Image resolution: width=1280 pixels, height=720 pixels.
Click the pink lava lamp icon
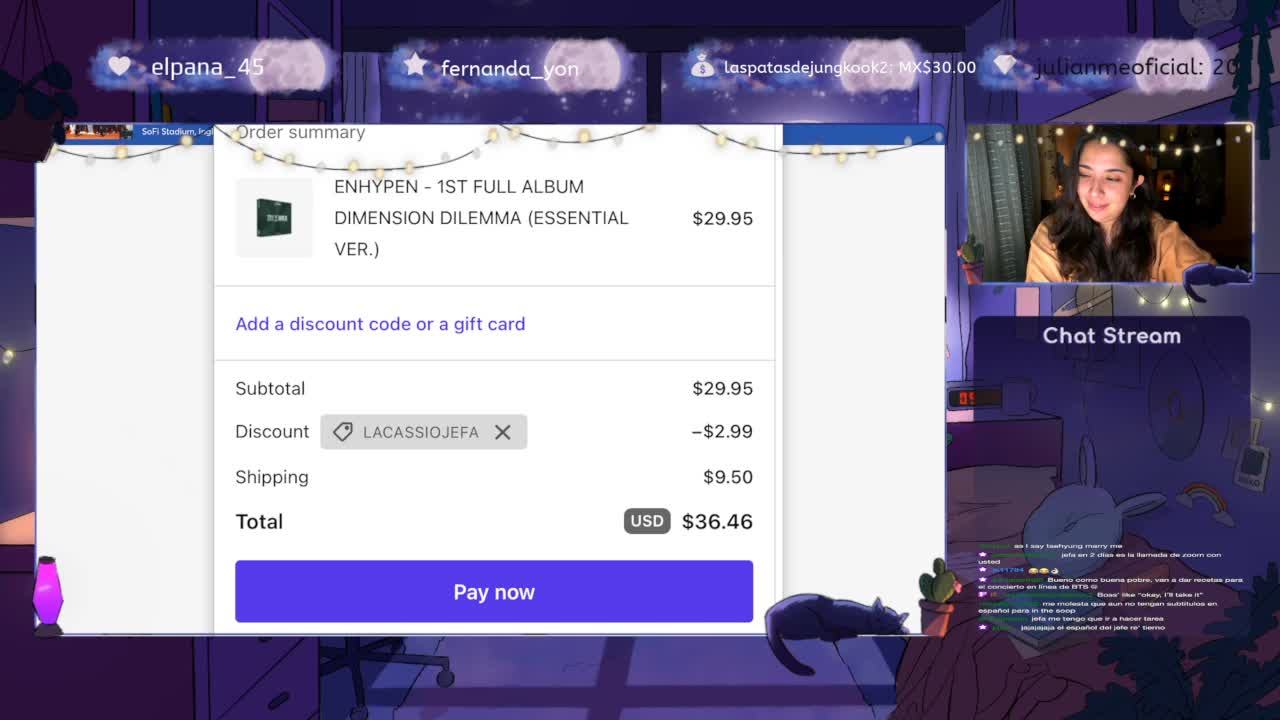[47, 595]
